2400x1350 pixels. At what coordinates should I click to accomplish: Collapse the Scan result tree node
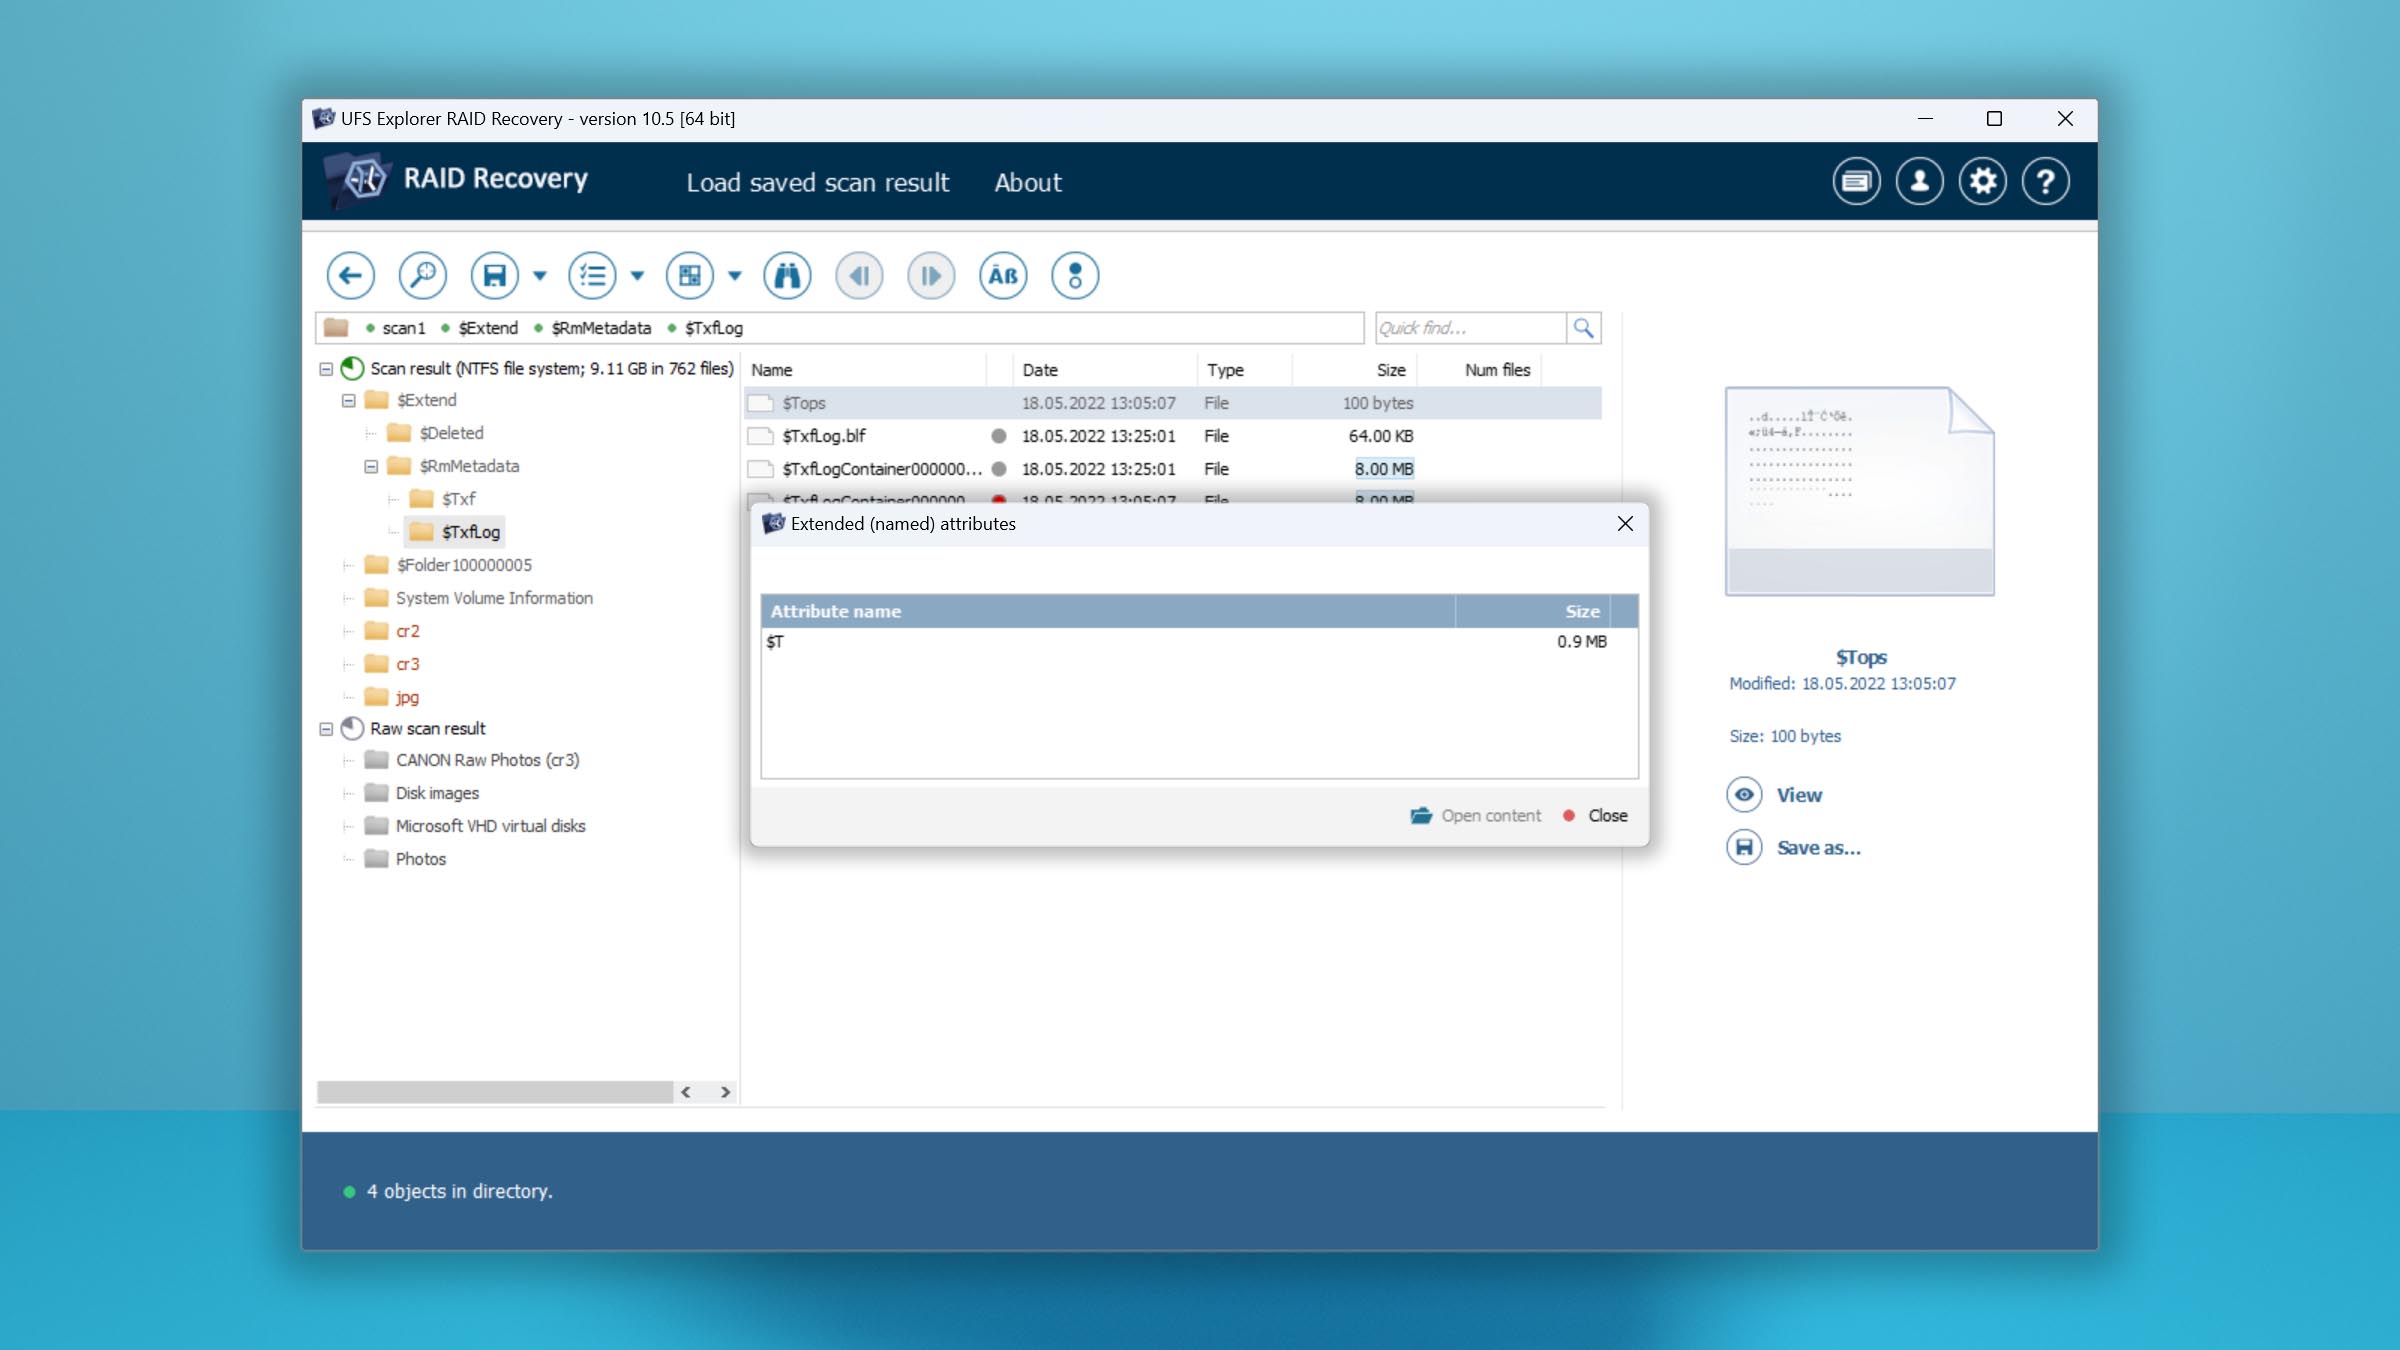[x=326, y=369]
